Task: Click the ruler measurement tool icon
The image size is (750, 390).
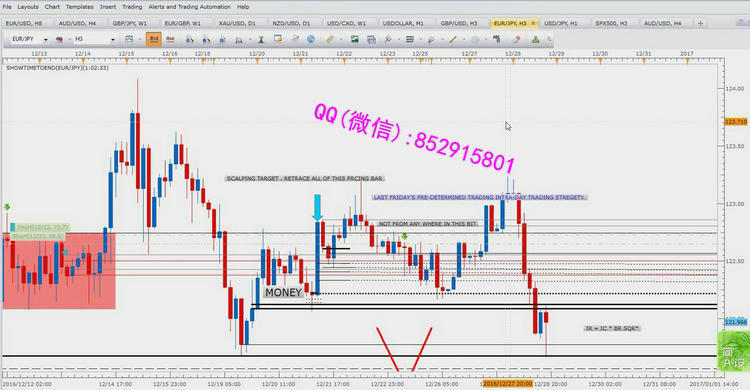Action: 330,39
